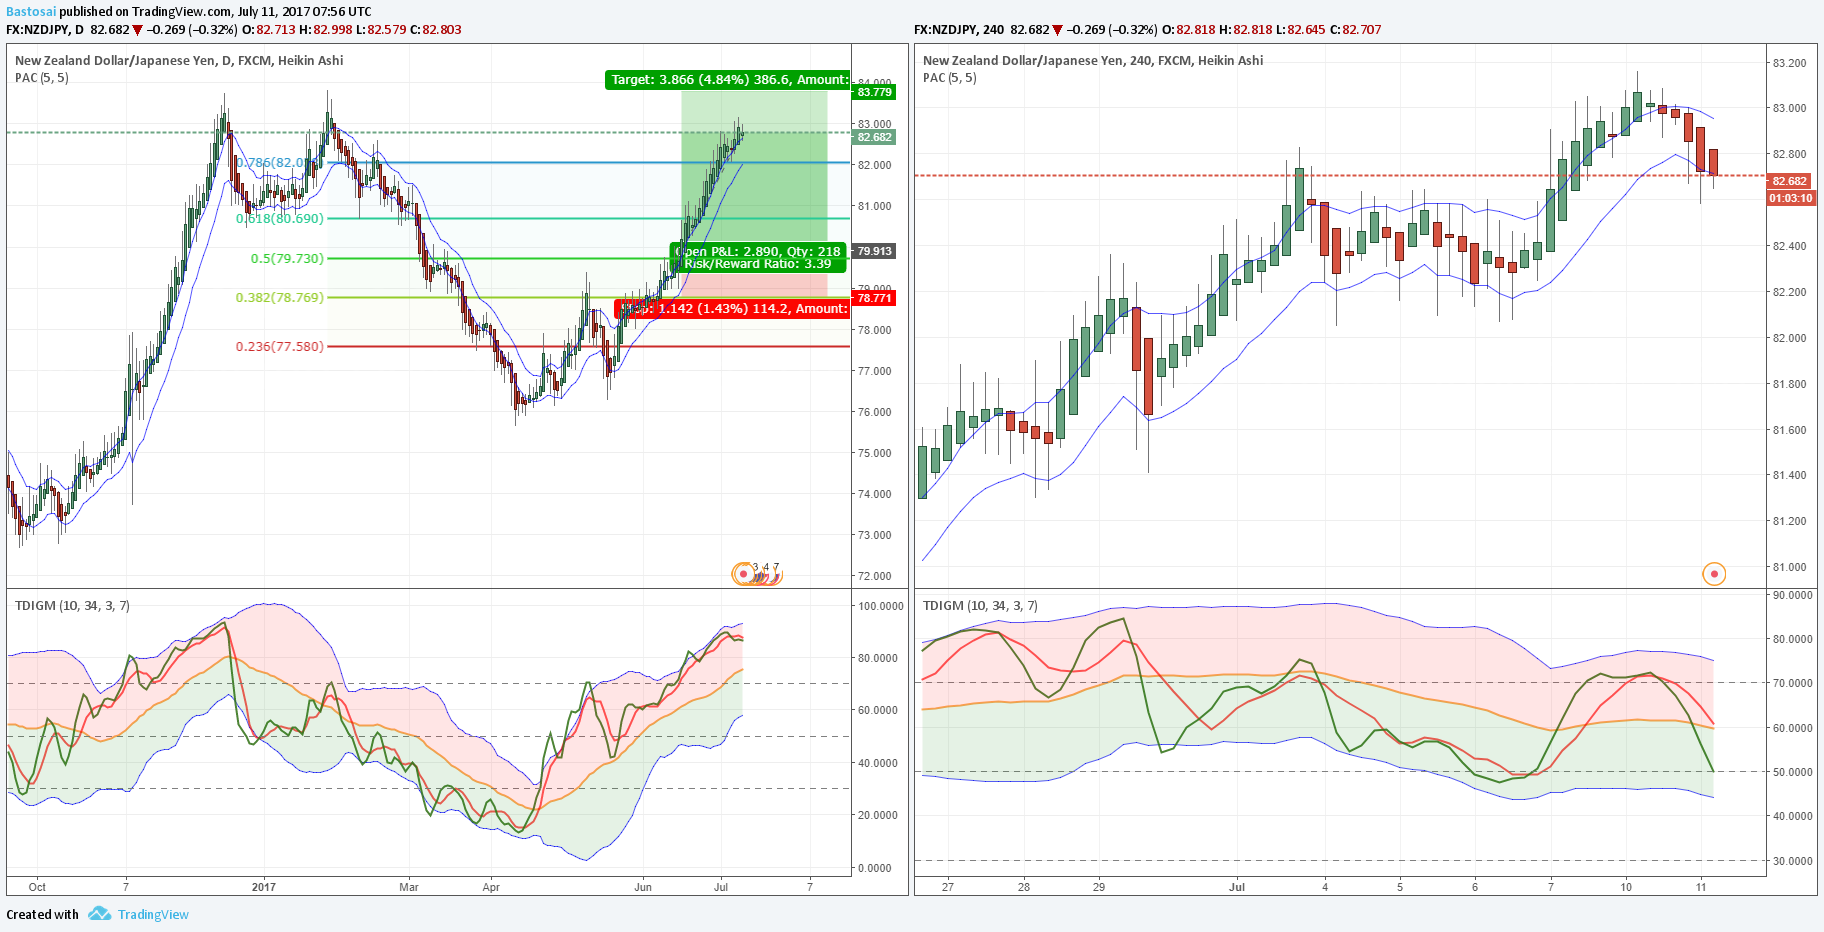Open the TradingView link beside 'Created with'
Image resolution: width=1824 pixels, height=932 pixels.
pos(153,914)
